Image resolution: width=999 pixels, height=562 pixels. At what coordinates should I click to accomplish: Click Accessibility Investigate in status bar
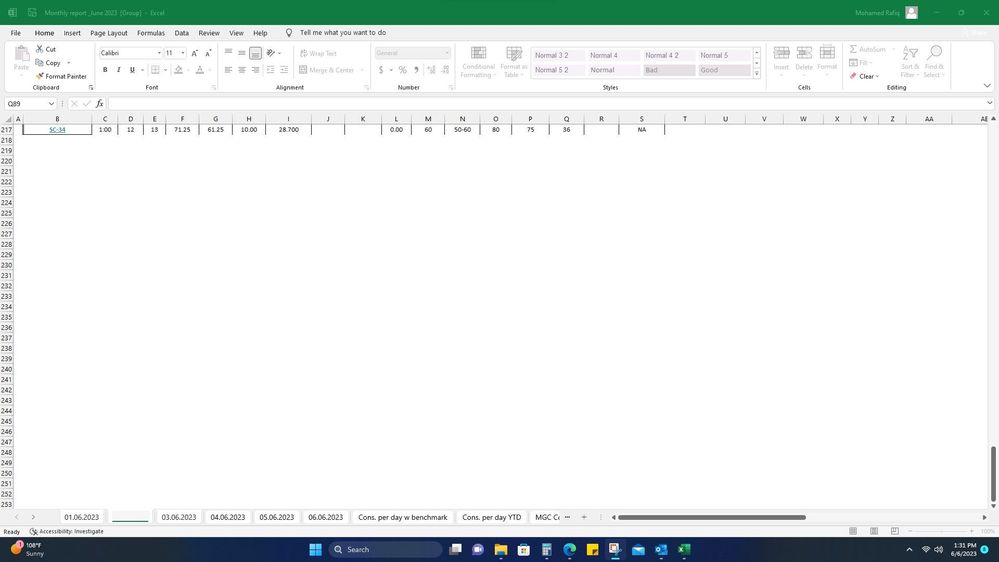(x=66, y=531)
